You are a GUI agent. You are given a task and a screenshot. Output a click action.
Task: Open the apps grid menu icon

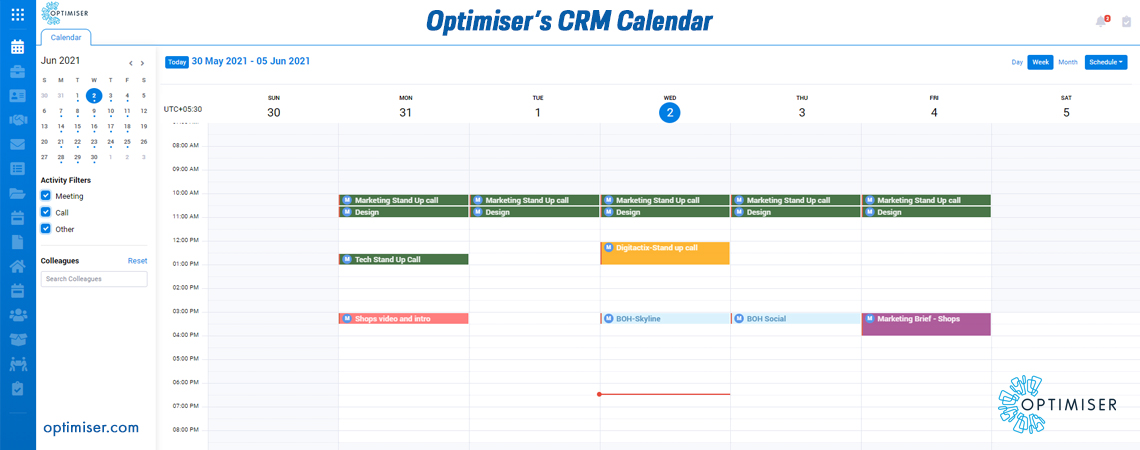[17, 14]
